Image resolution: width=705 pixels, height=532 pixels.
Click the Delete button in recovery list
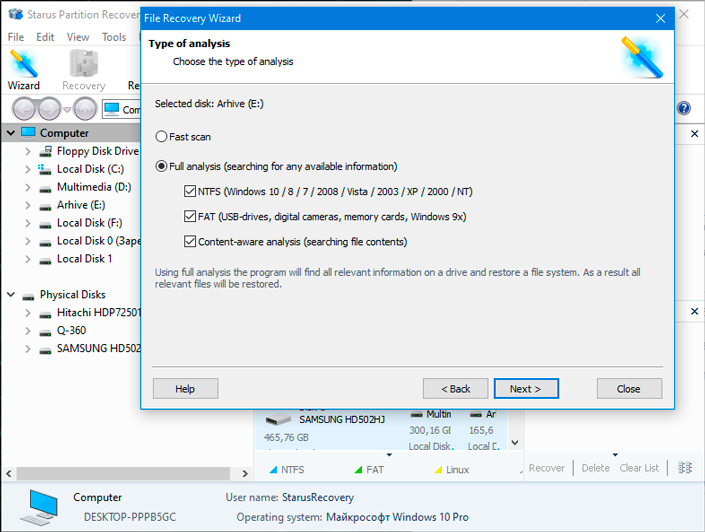tap(595, 468)
